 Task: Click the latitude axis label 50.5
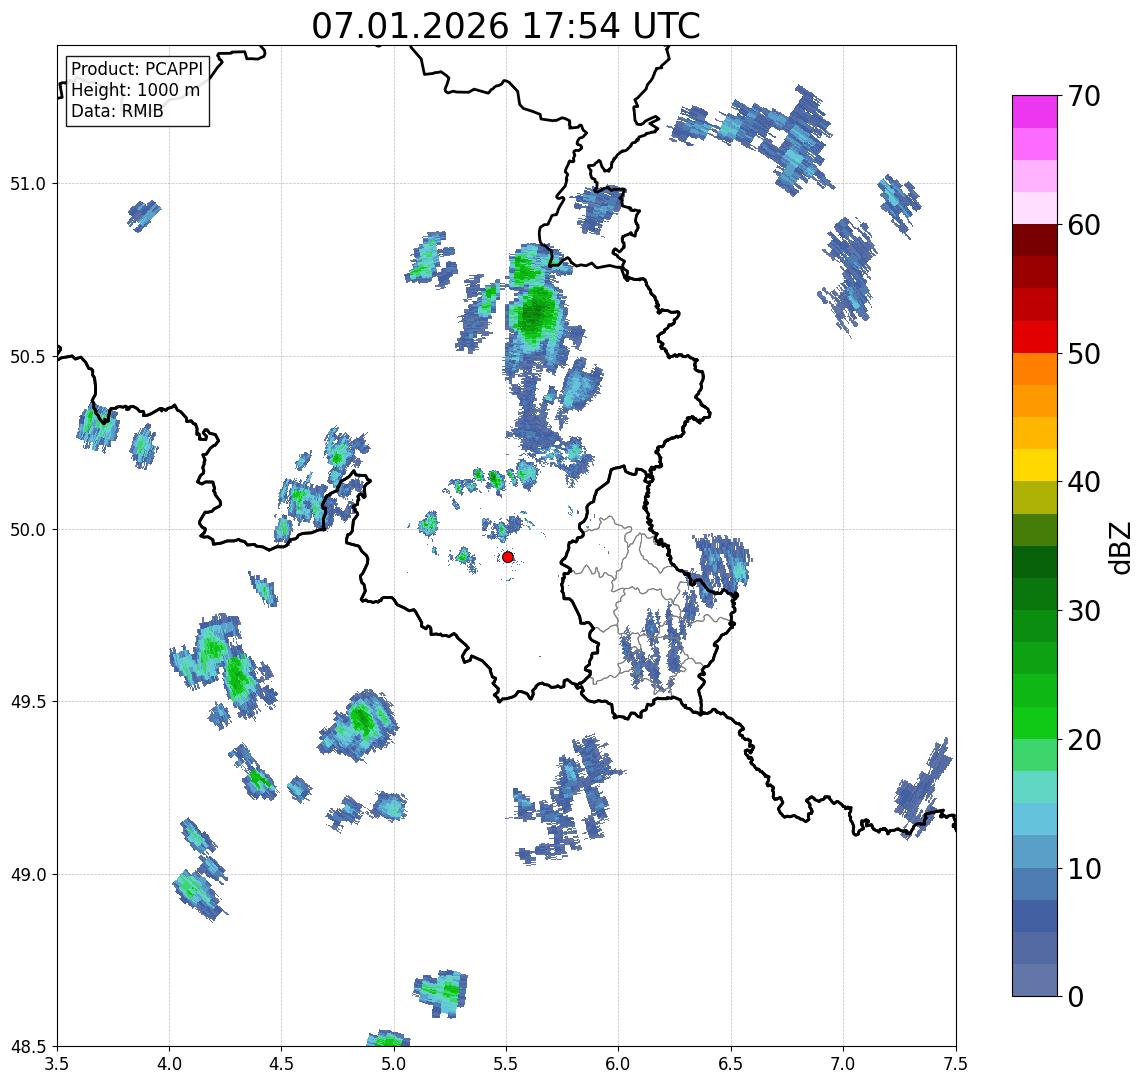click(x=28, y=357)
